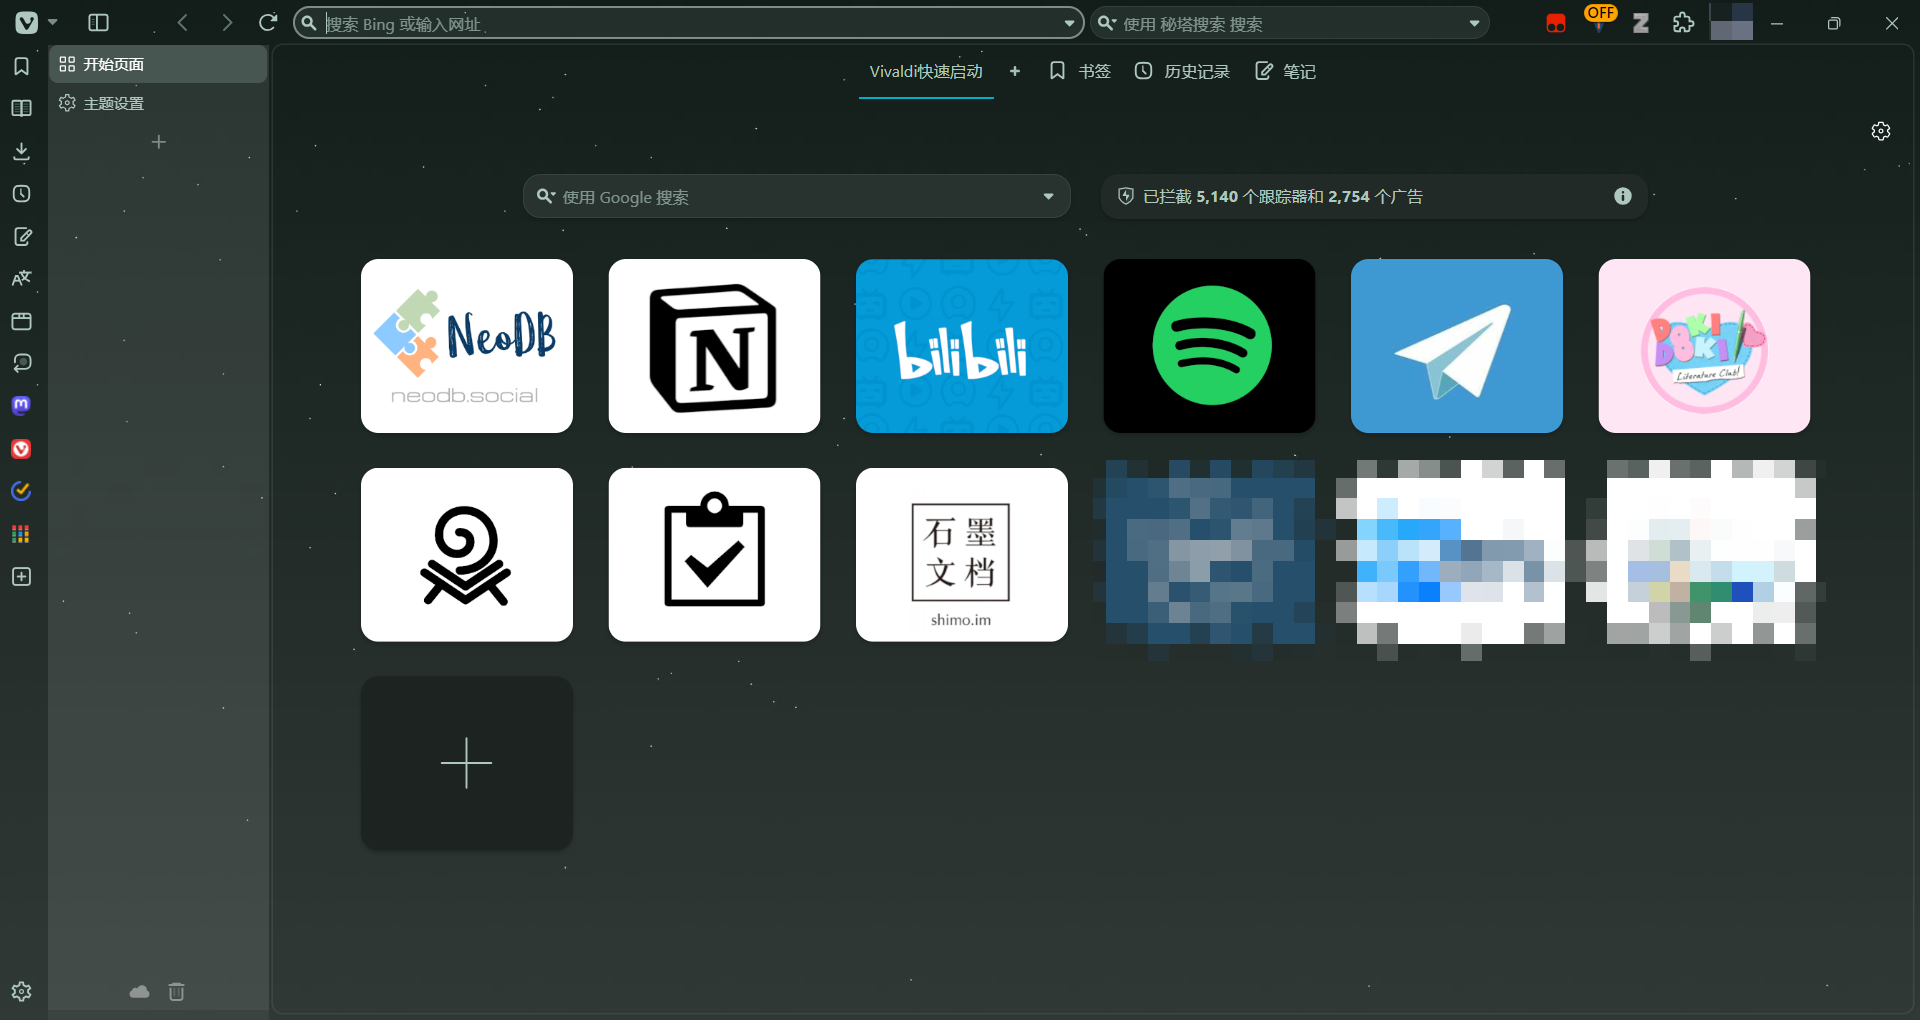
Task: Open browser settings gear in panel bar
Action: pos(21,991)
